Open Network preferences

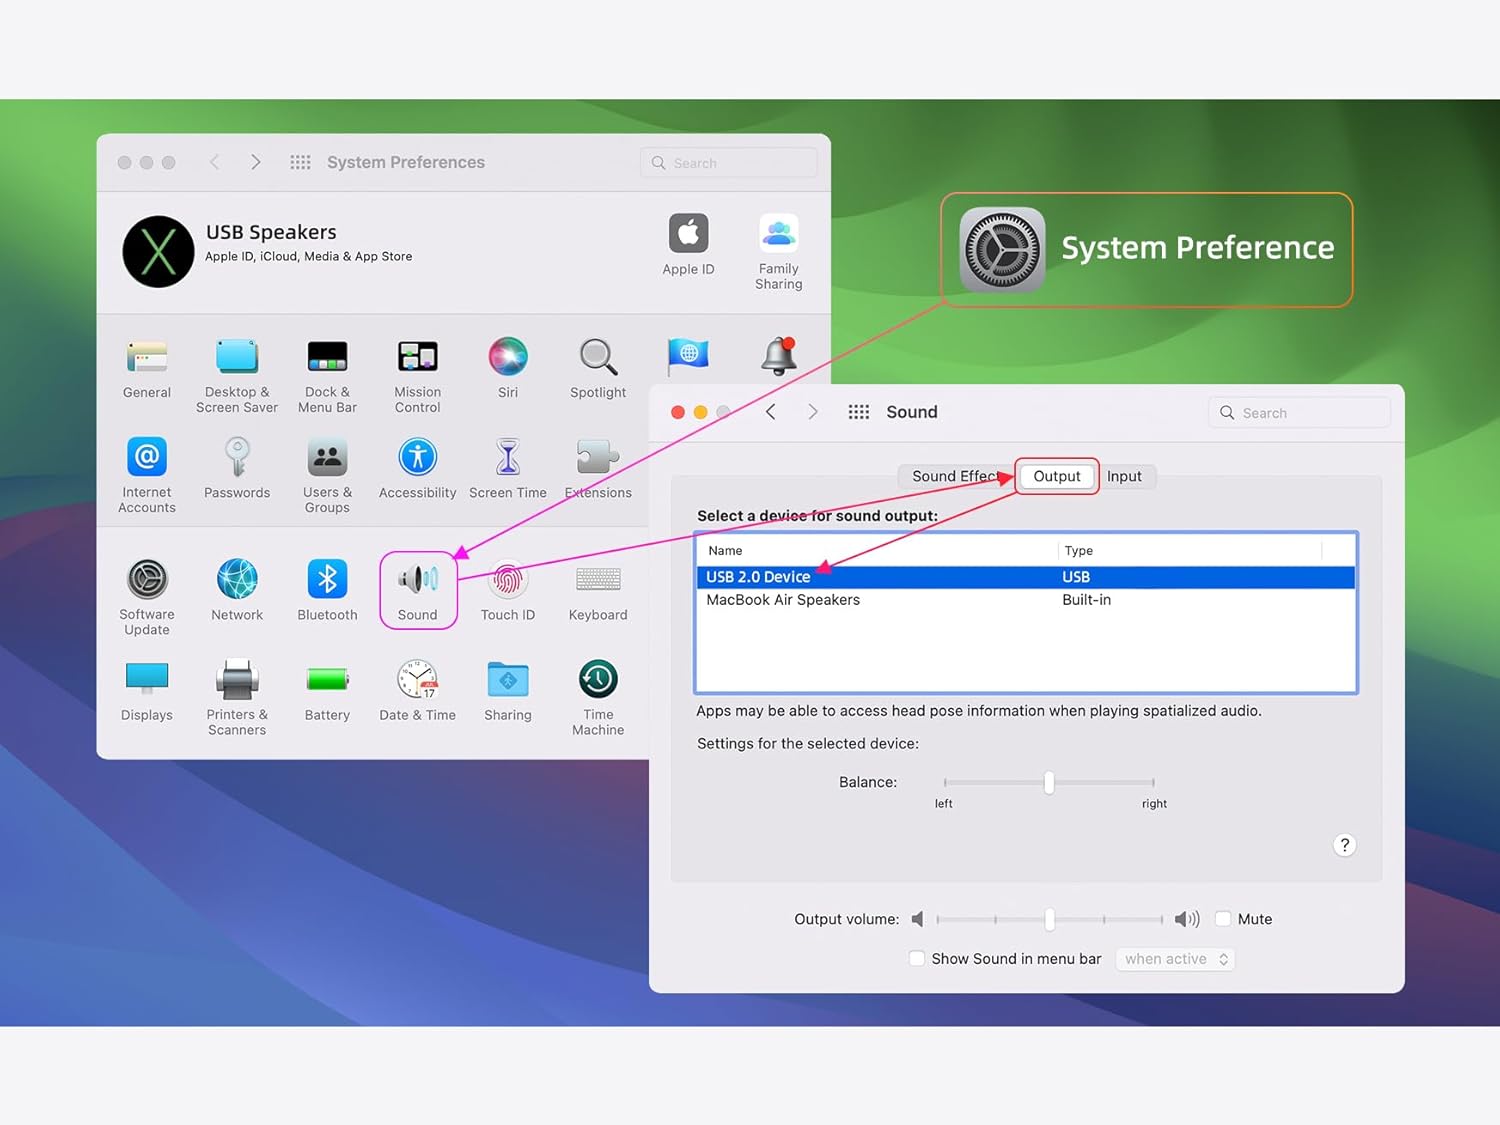(x=237, y=590)
